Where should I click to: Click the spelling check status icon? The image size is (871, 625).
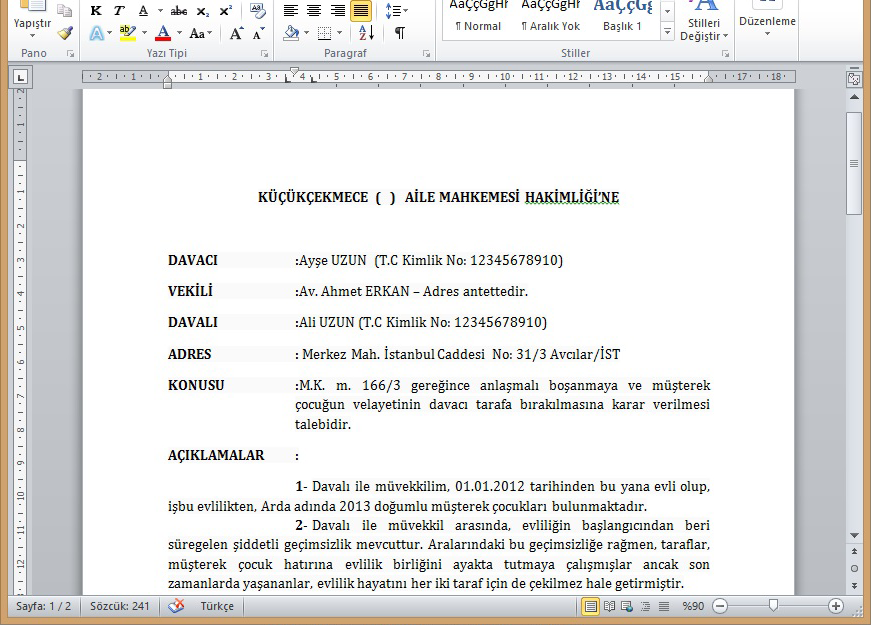176,606
